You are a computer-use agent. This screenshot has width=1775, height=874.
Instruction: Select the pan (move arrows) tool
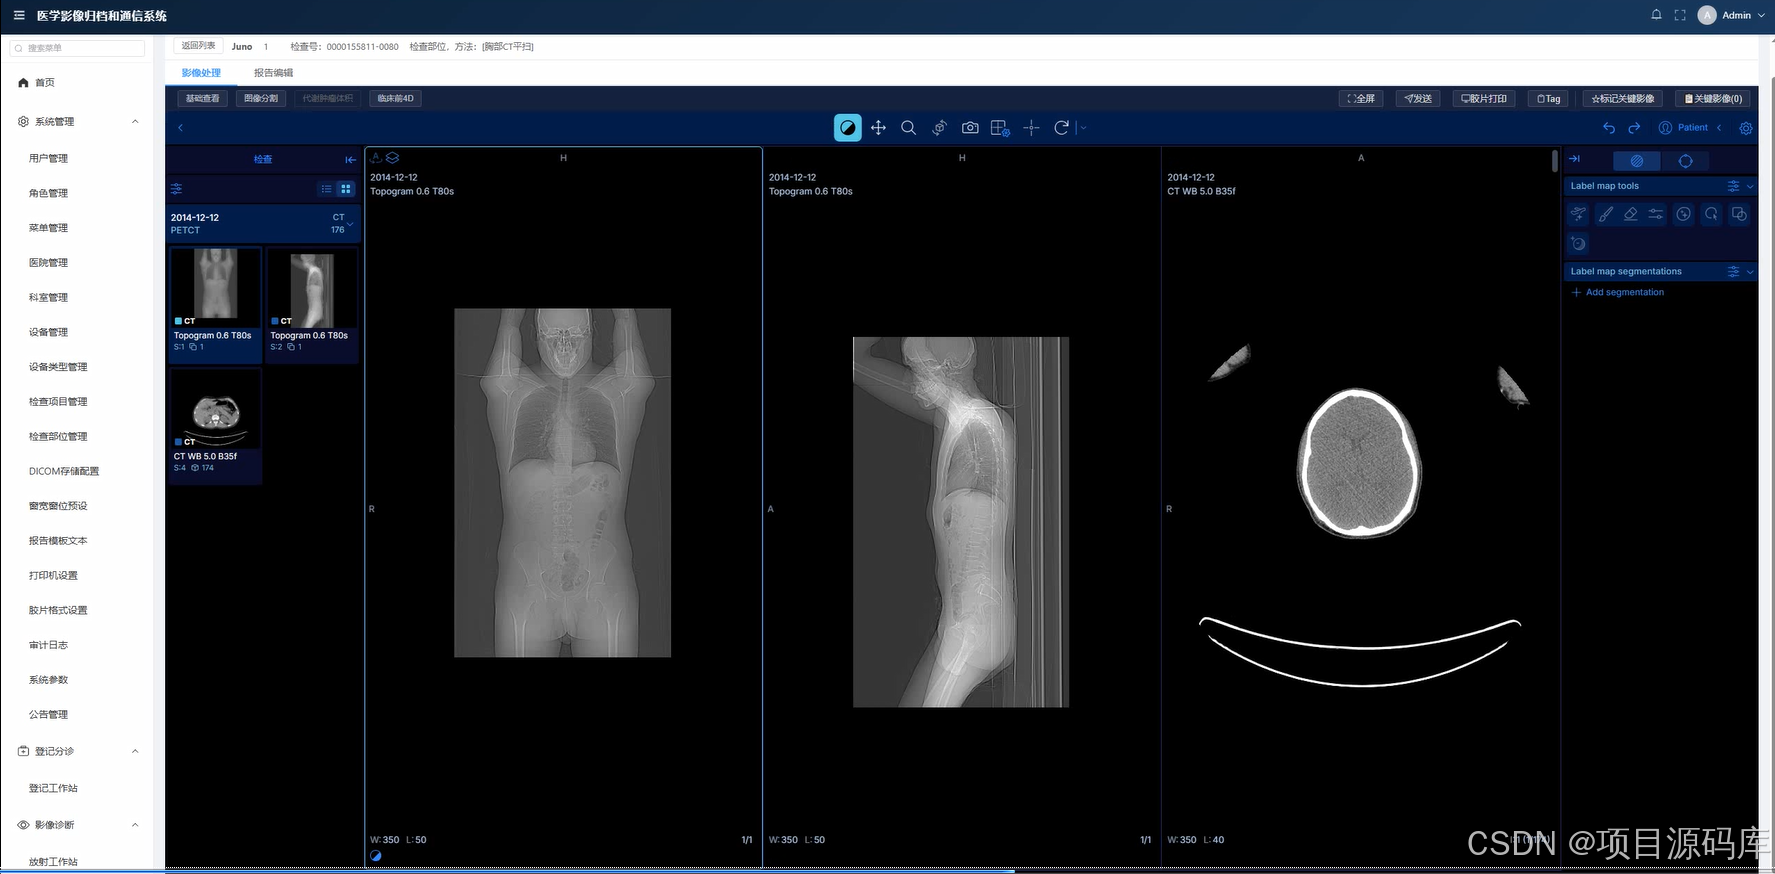[x=878, y=128]
